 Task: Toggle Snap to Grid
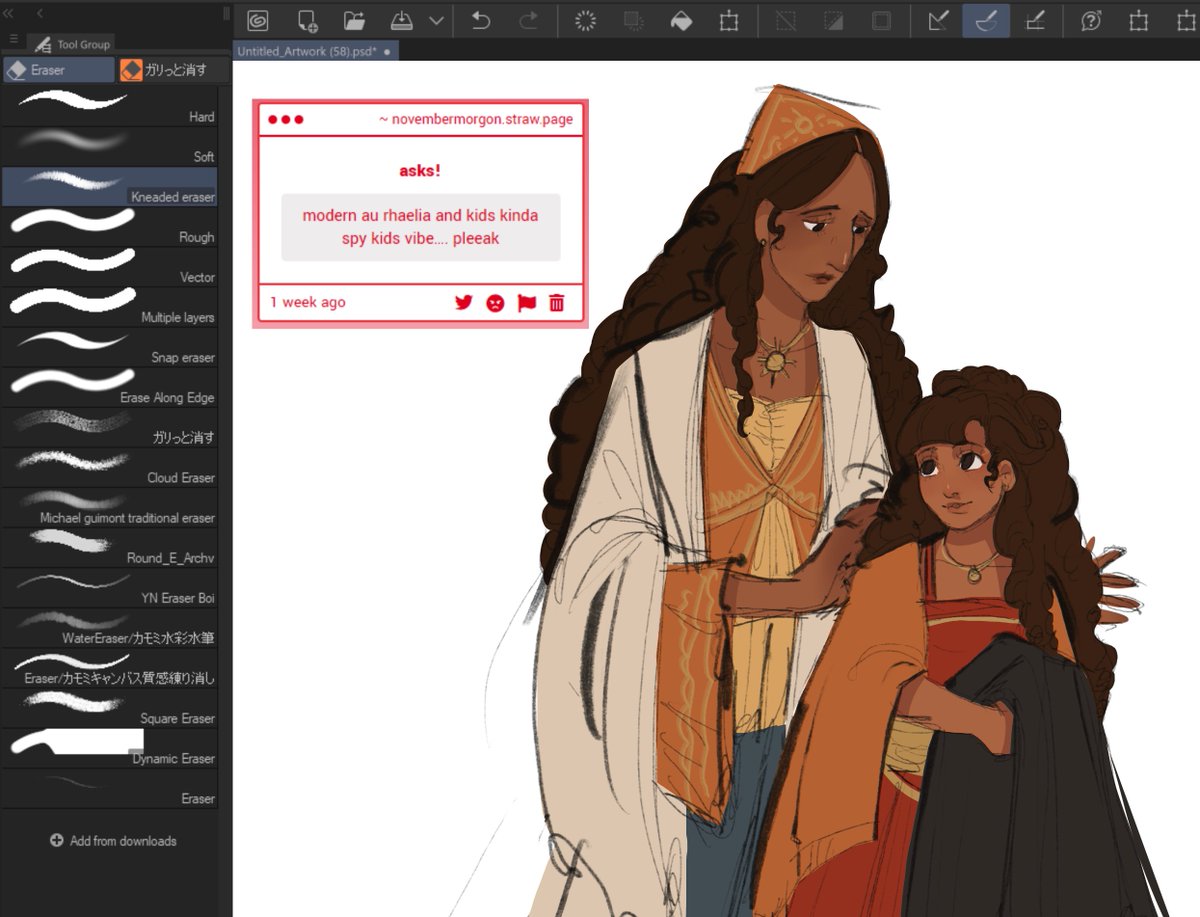pyautogui.click(x=1034, y=20)
